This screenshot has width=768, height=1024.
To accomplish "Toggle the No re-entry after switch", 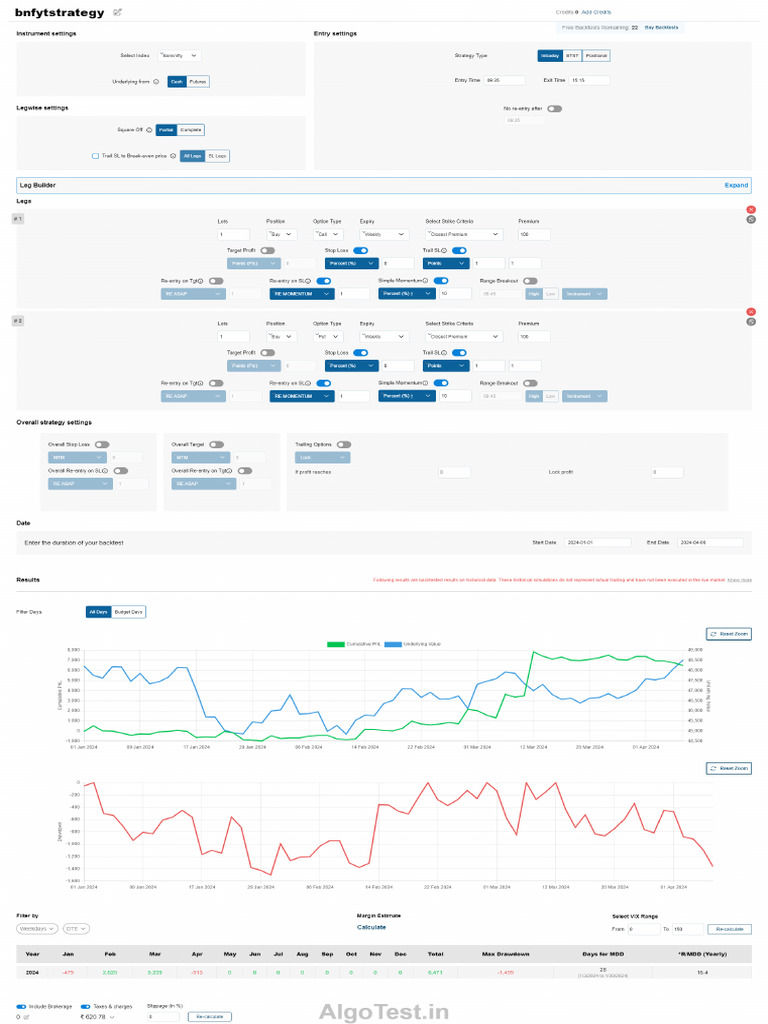I will pyautogui.click(x=554, y=109).
